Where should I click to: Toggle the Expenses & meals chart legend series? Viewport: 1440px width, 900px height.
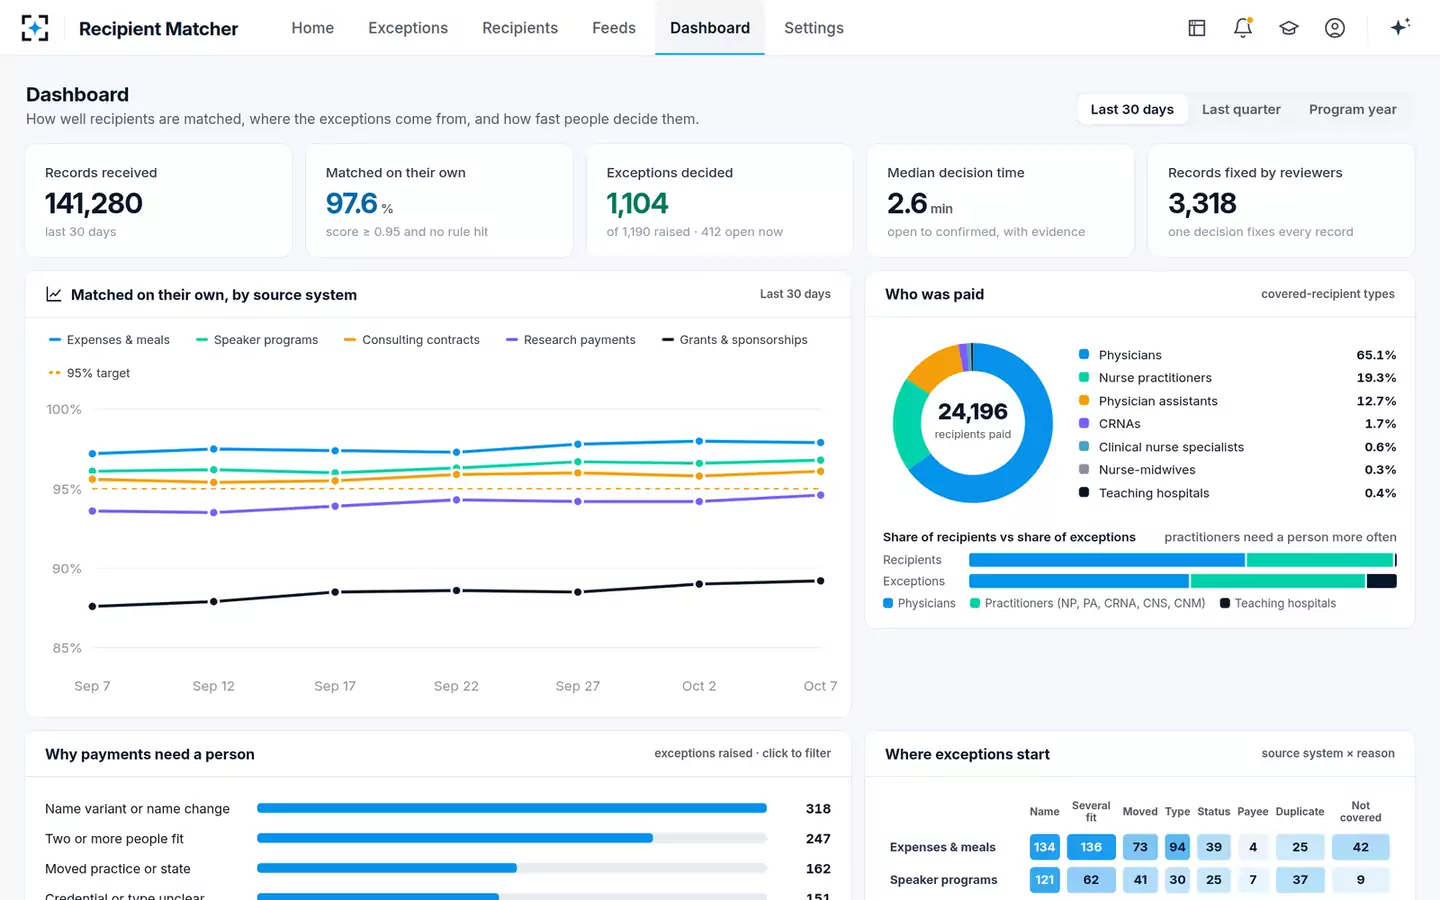109,340
